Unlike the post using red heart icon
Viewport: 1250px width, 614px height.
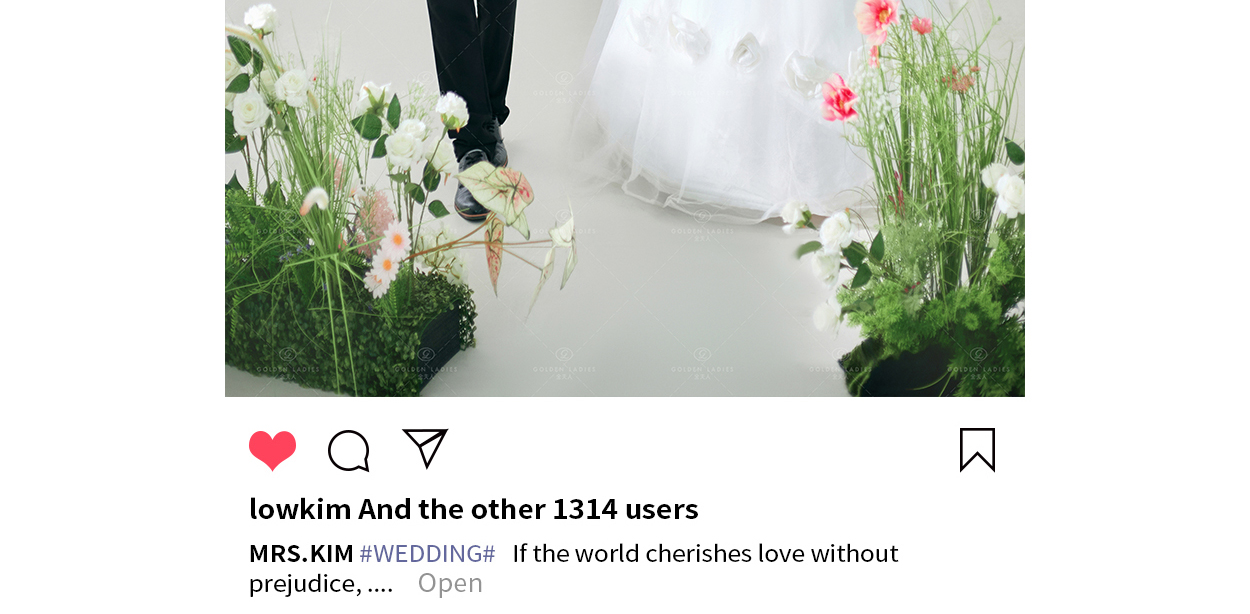click(272, 450)
